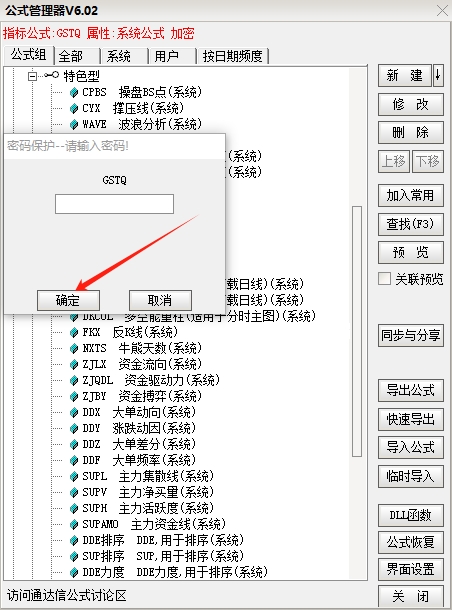Viewport: 452px width, 610px height.
Task: Click the SUPAMO formula icon
Action: click(74, 524)
